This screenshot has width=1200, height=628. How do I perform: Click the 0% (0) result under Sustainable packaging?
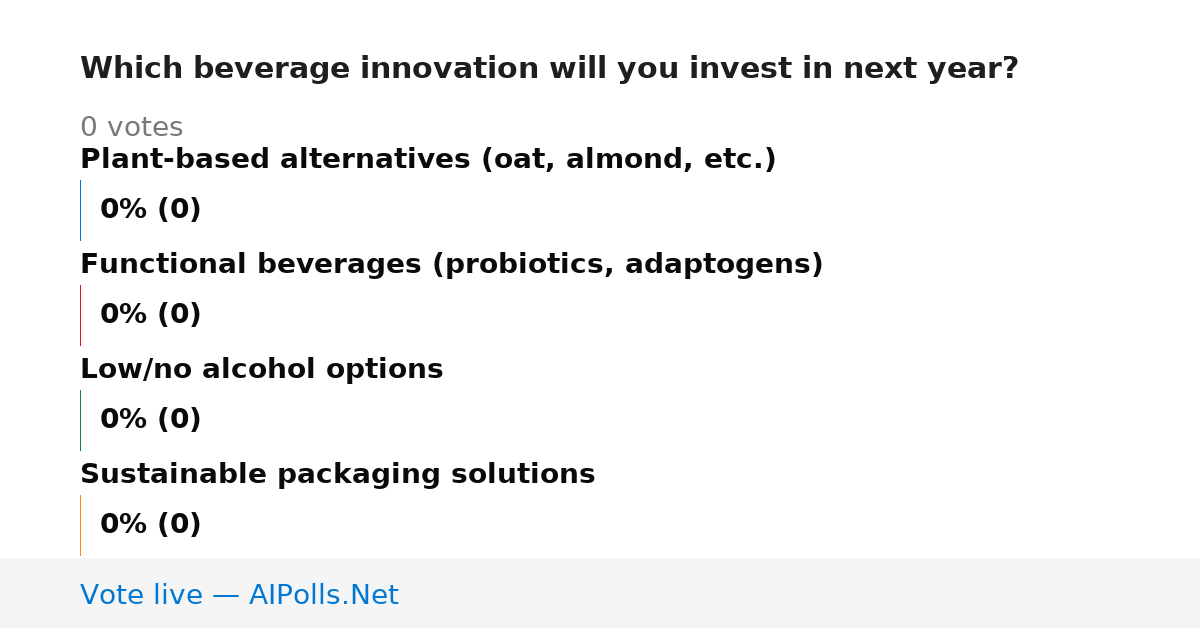(x=150, y=525)
